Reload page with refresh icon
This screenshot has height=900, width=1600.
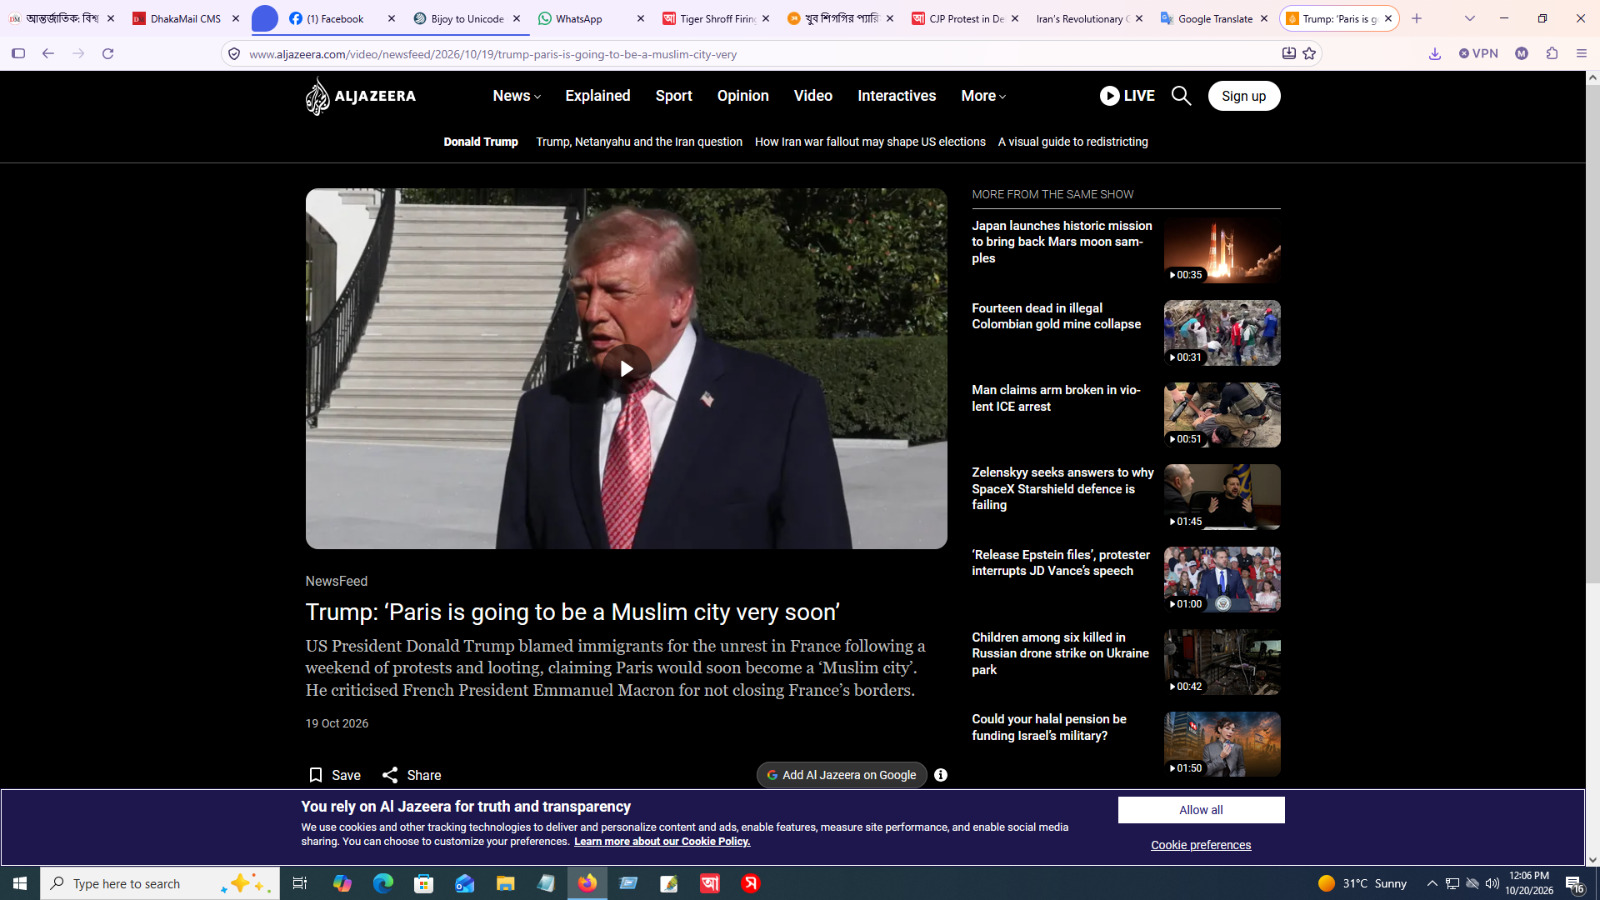108,54
